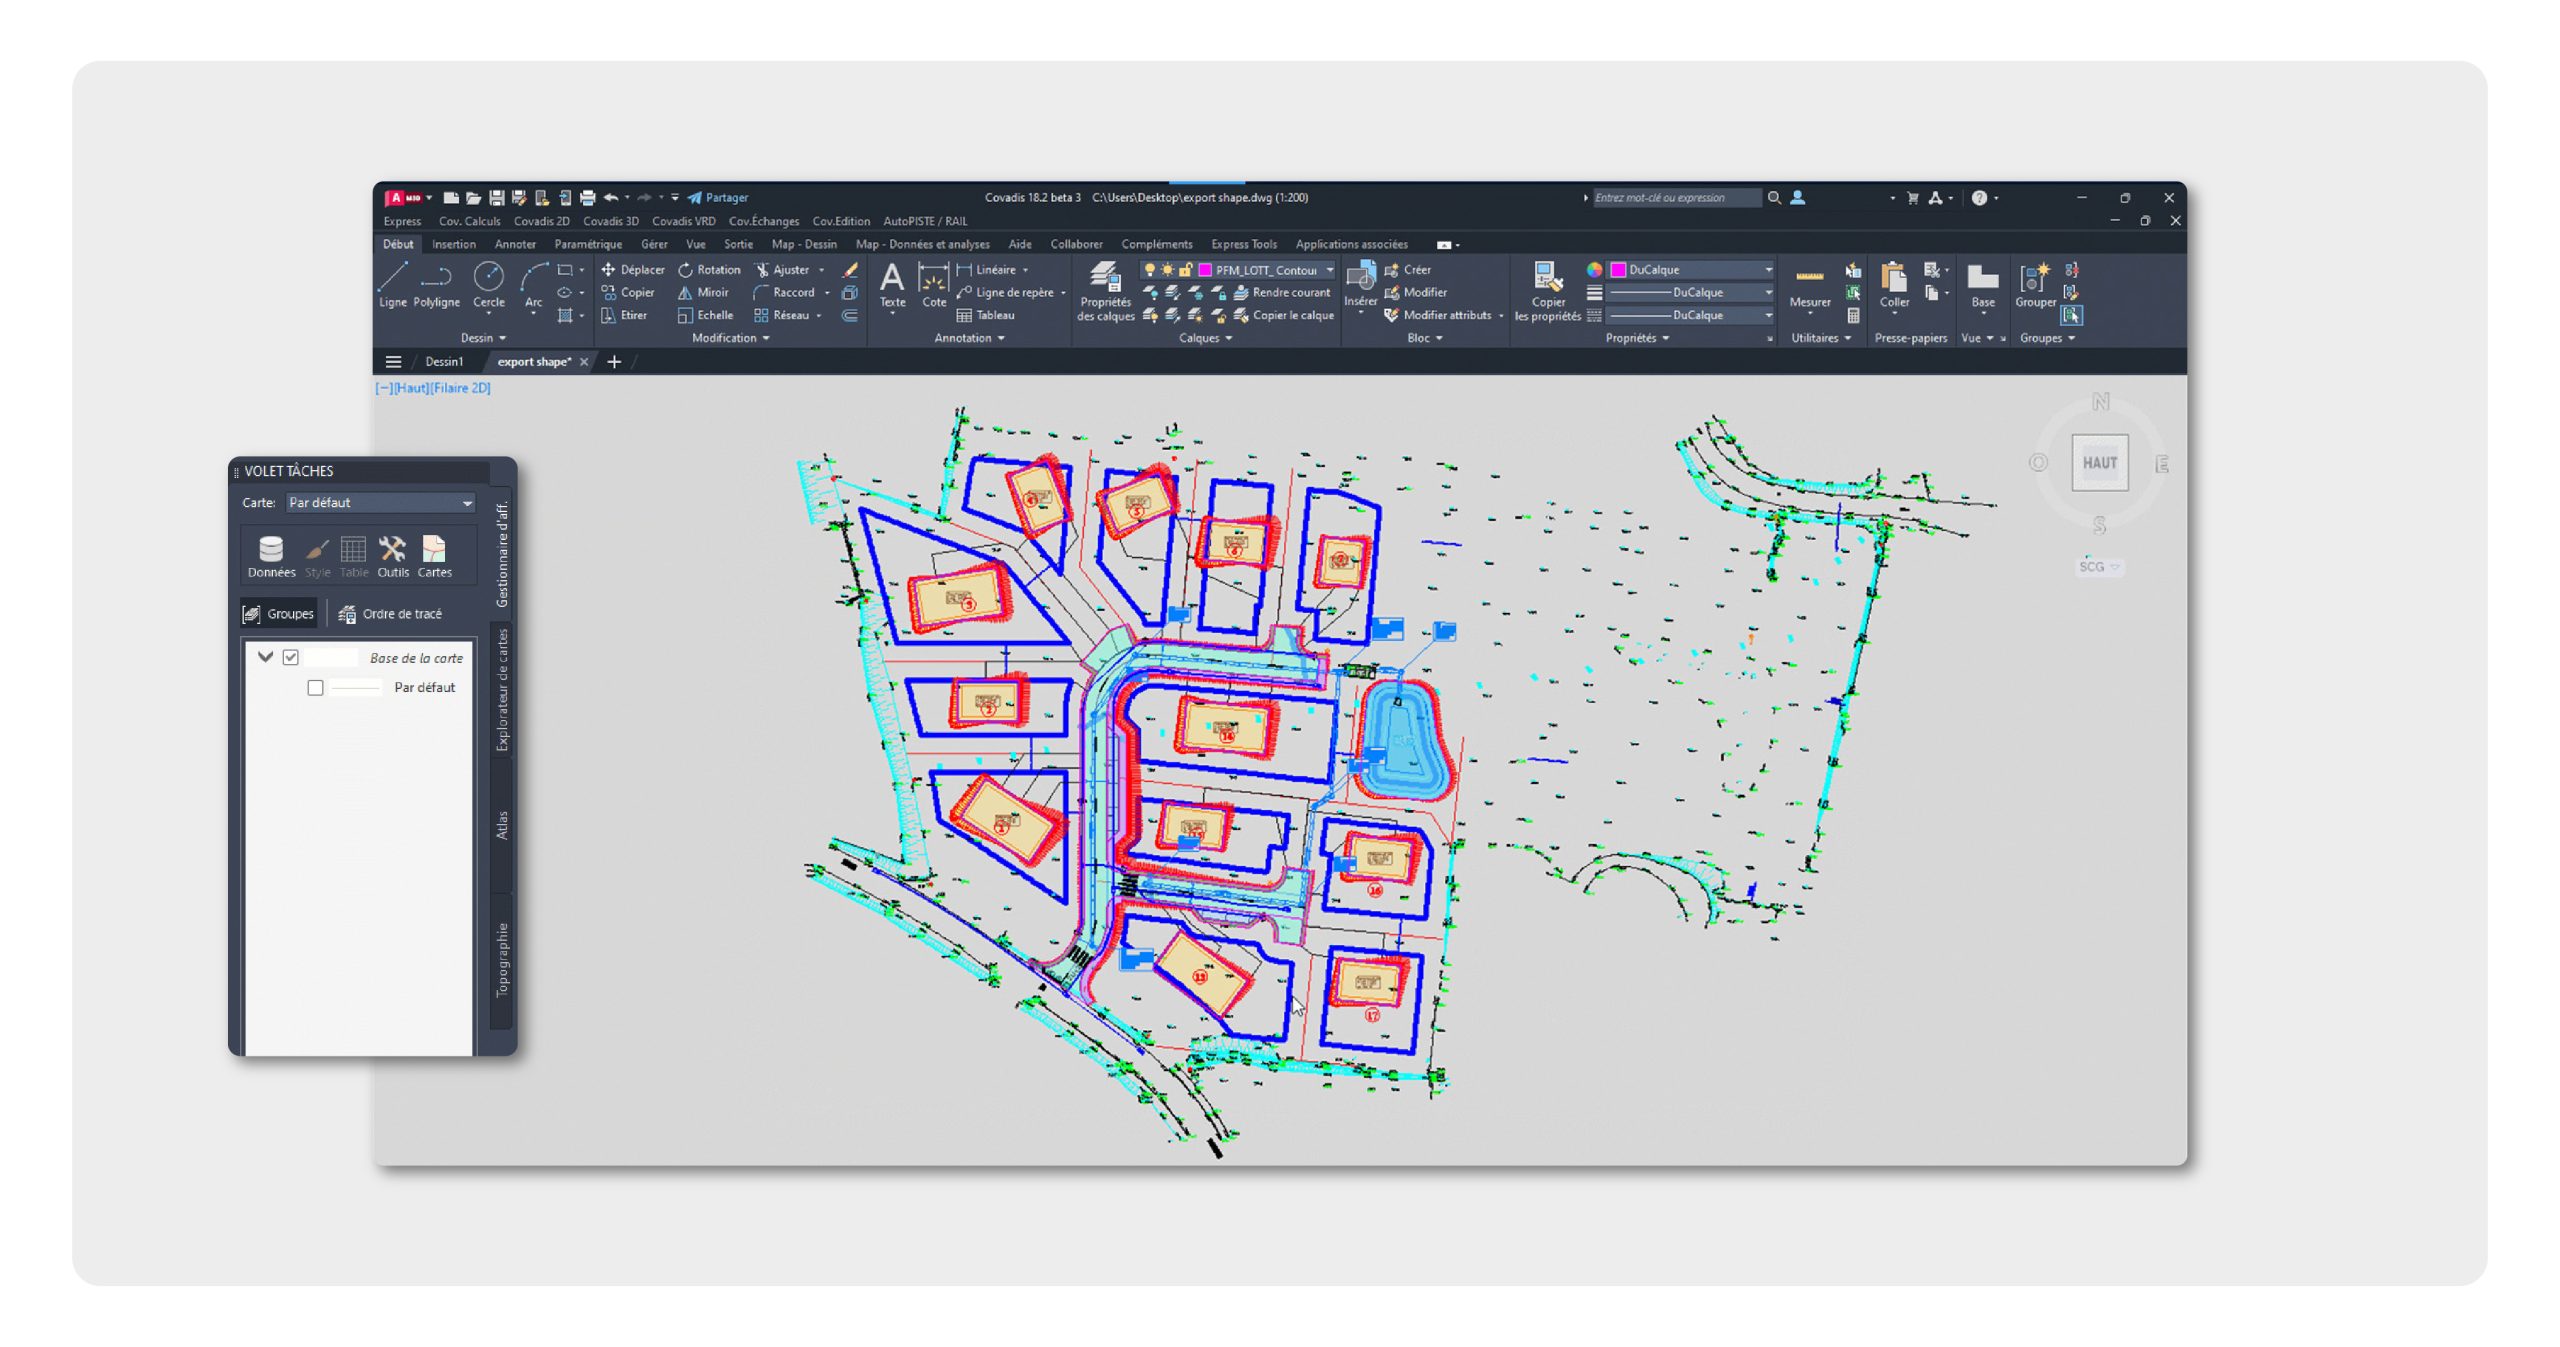Open the Données icon in Volet Tâches
Screen dimensions: 2560x1347
[271, 556]
